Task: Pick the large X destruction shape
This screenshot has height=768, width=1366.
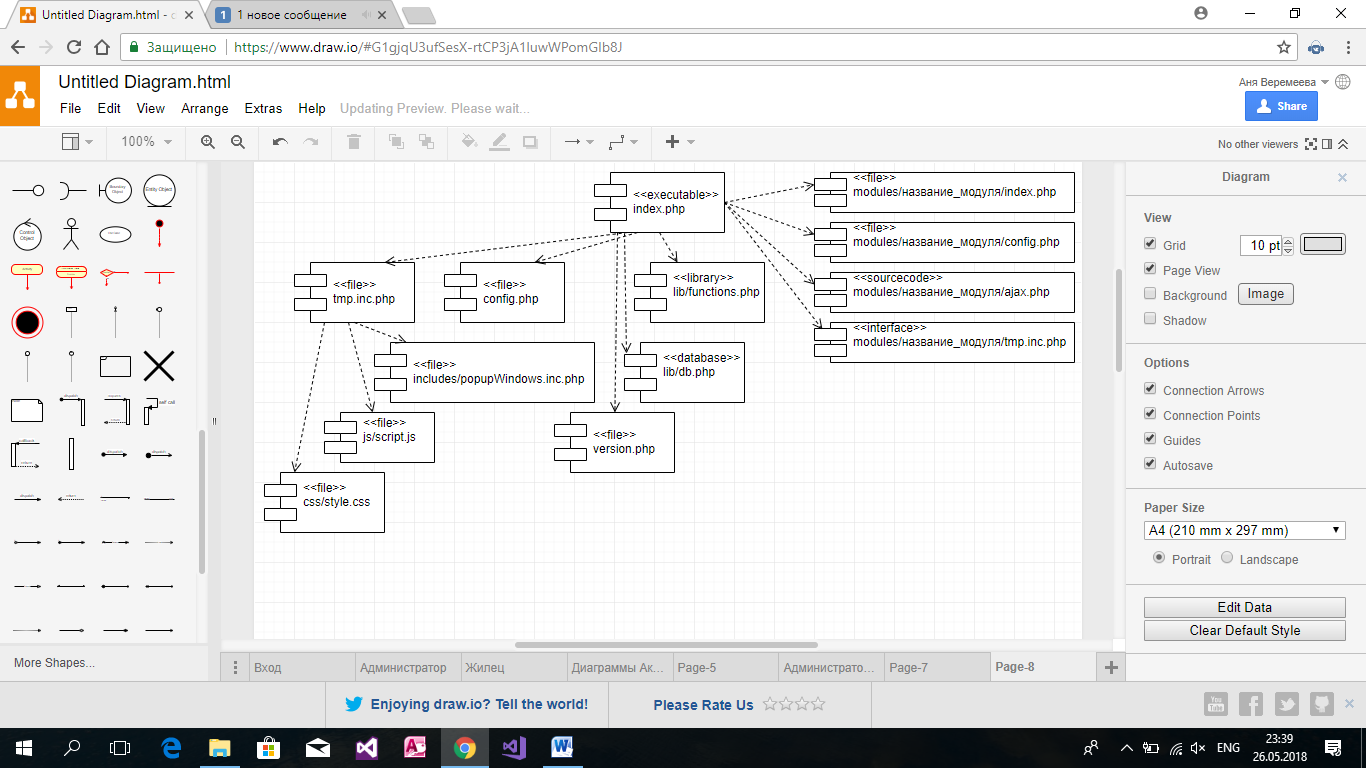Action: coord(159,366)
